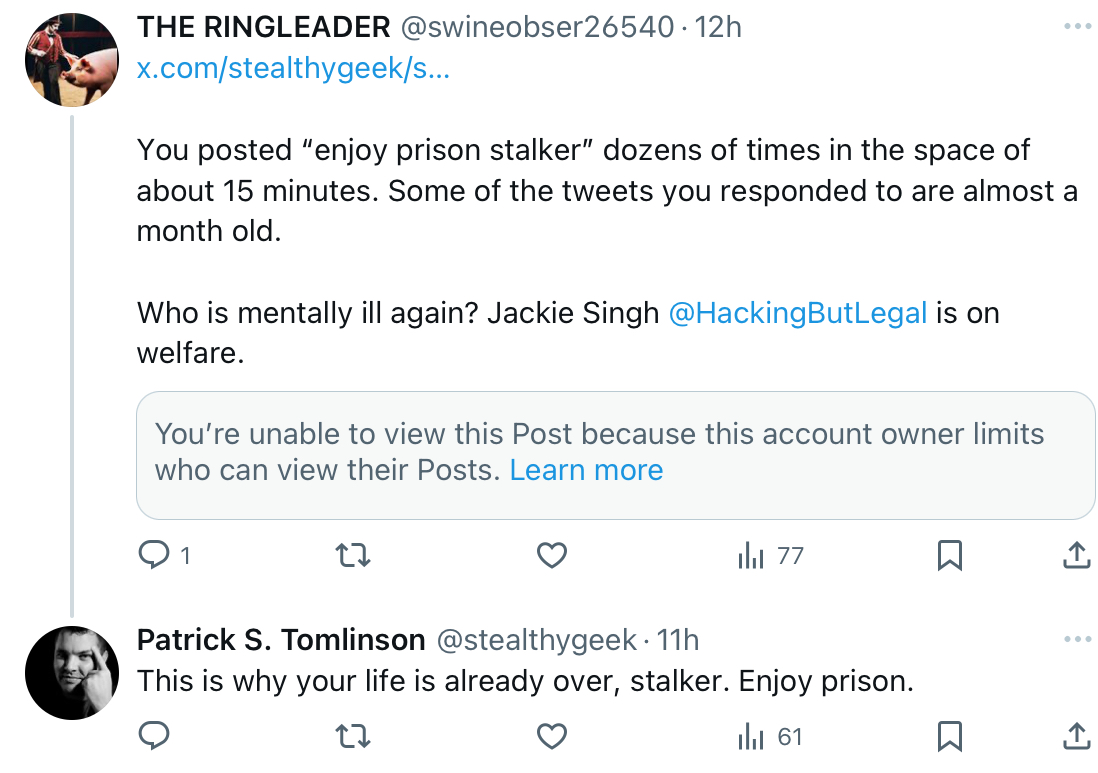The image size is (1098, 773).
Task: Open more options for THE RINGLEADER's post
Action: pos(1077,27)
